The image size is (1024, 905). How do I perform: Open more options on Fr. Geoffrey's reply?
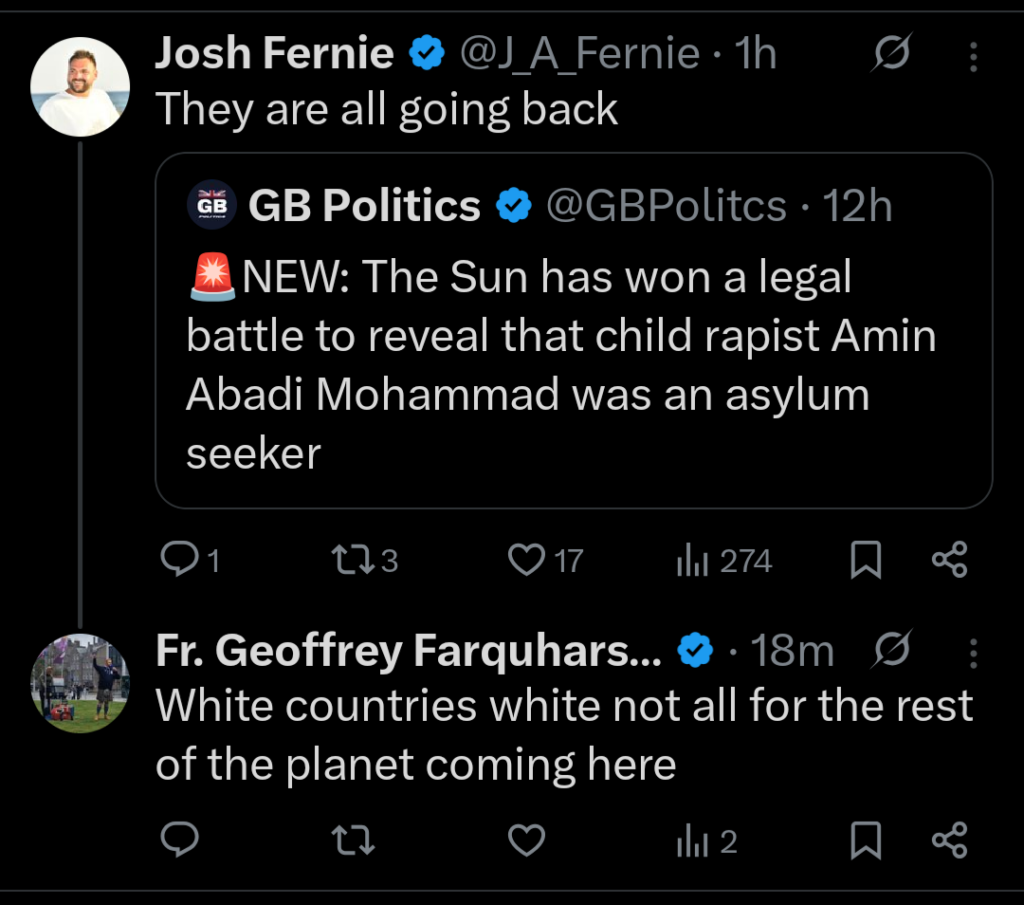973,654
